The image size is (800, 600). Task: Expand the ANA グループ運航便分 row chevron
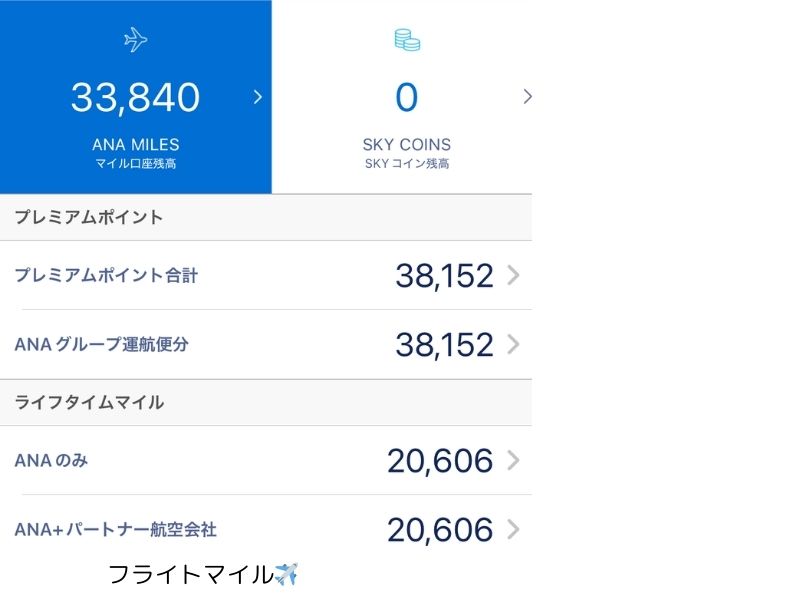[513, 344]
